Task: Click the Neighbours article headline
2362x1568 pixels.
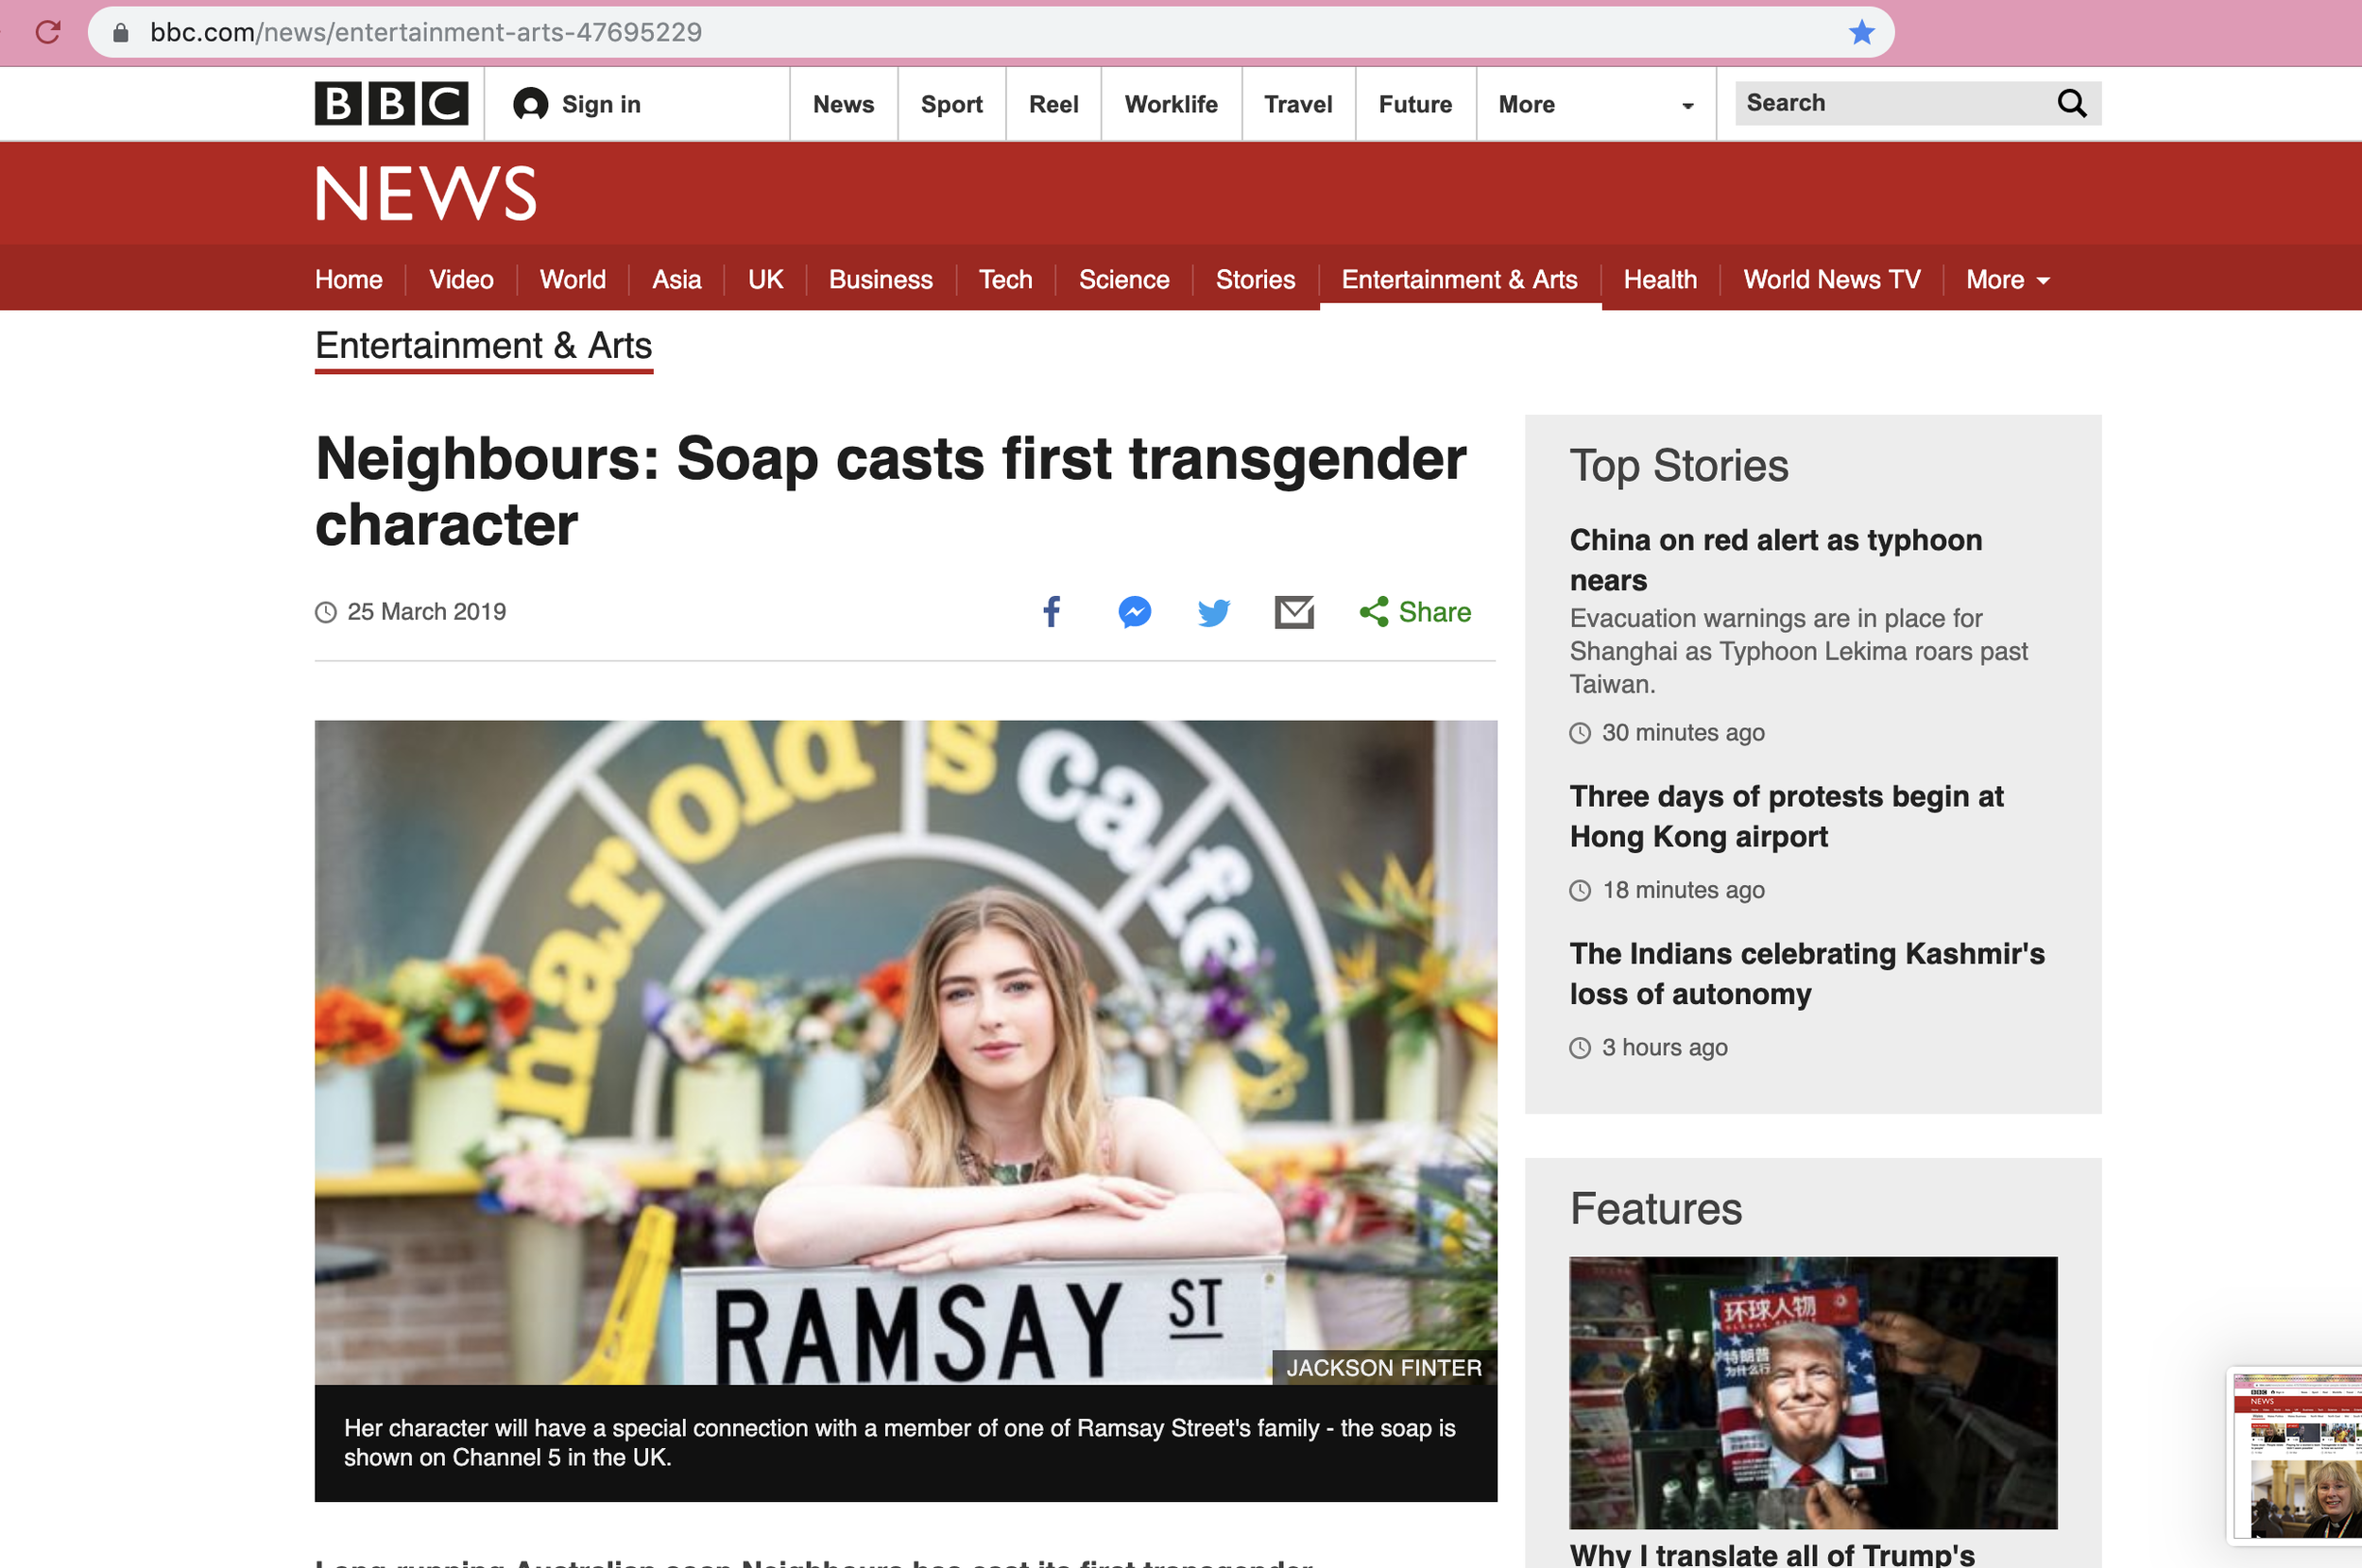Action: (890, 491)
